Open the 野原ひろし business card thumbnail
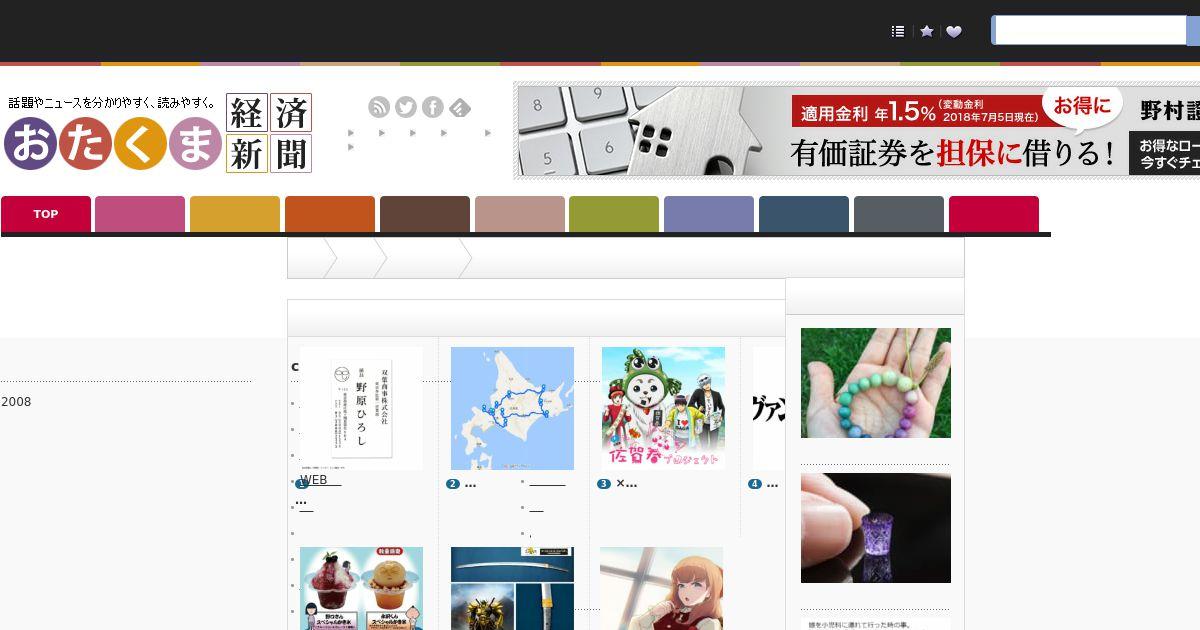 point(361,408)
